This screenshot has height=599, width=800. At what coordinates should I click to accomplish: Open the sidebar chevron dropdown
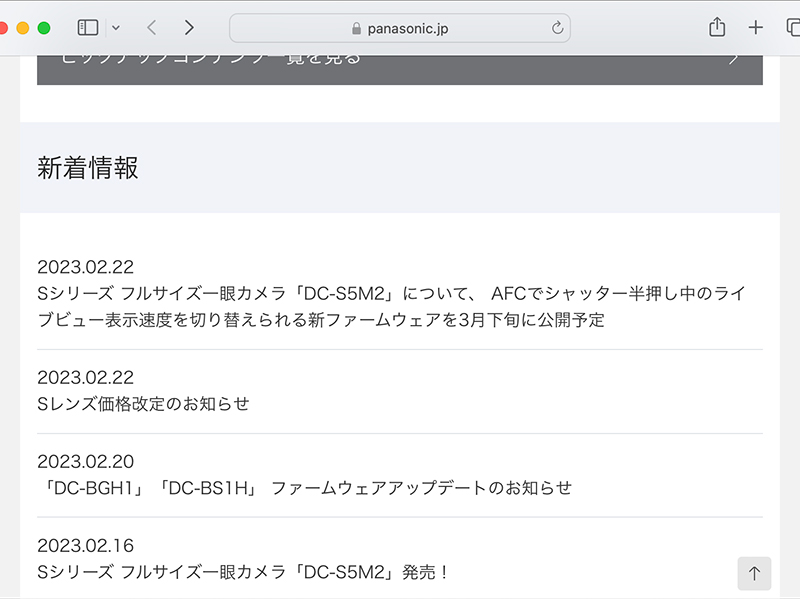[x=116, y=28]
